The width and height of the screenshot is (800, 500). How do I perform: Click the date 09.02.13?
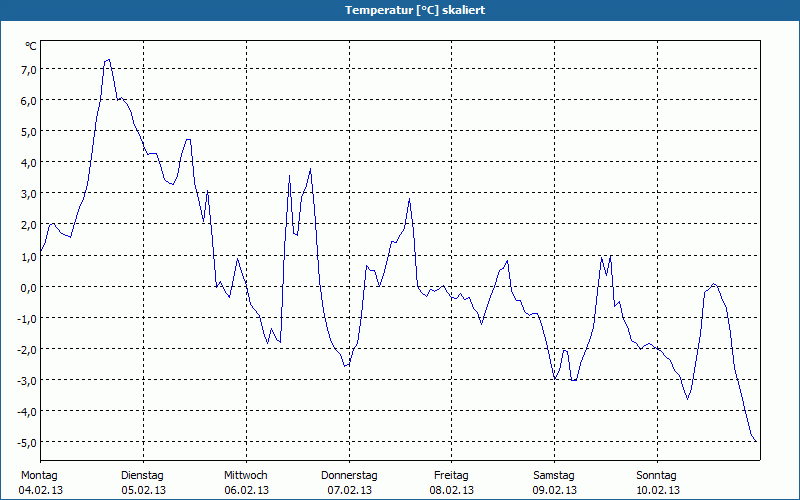(555, 490)
